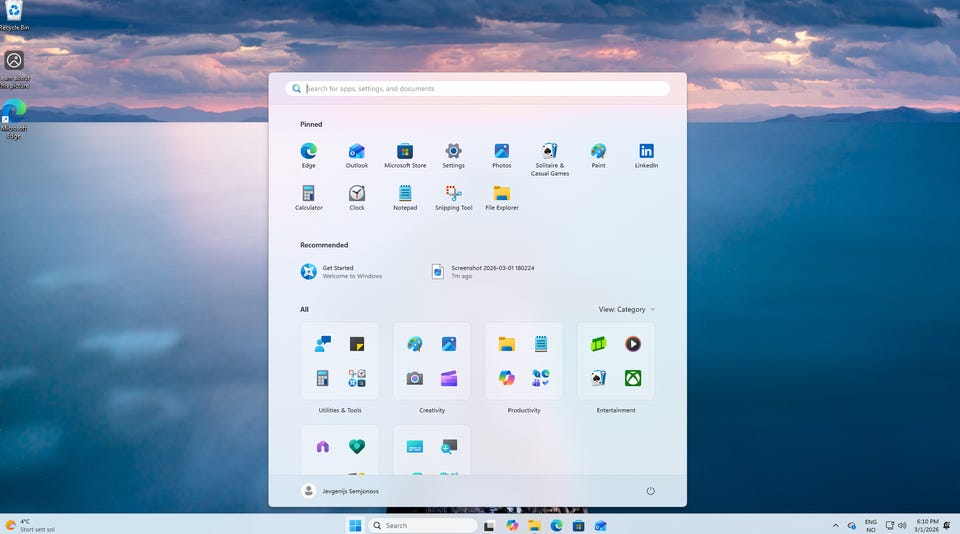Screen dimensions: 960x534
Task: Open recommended Screenshot 2026-03-01 180224 file
Action: click(x=484, y=272)
